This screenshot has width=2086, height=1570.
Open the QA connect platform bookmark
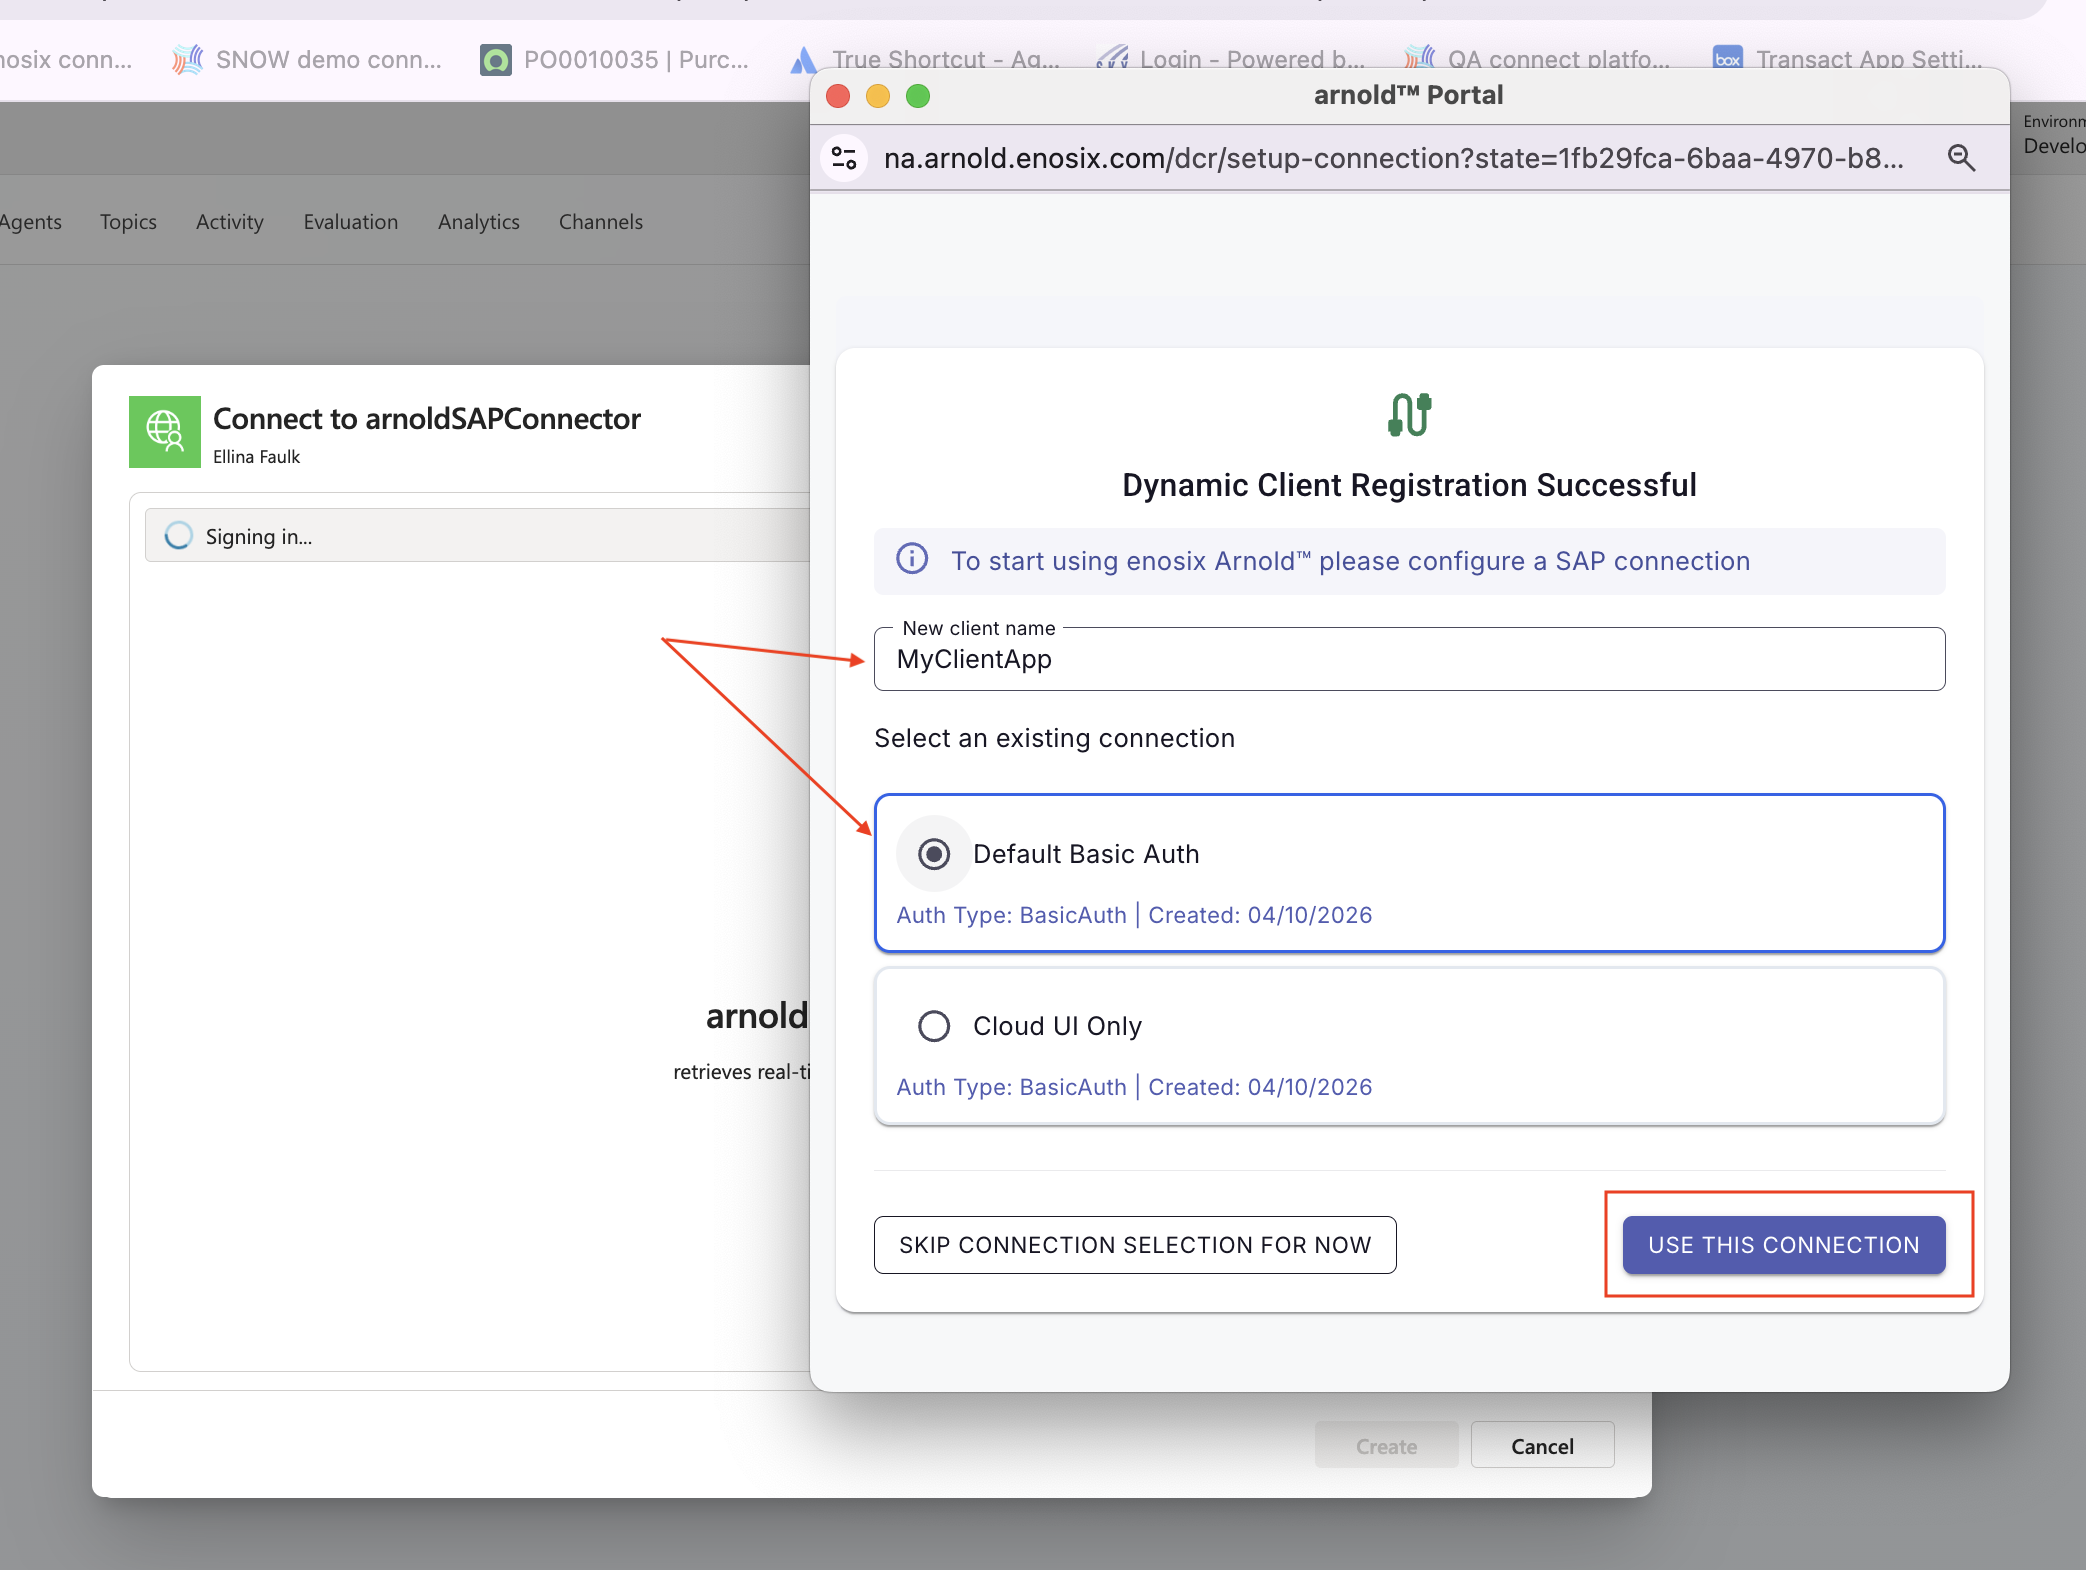coord(1537,60)
